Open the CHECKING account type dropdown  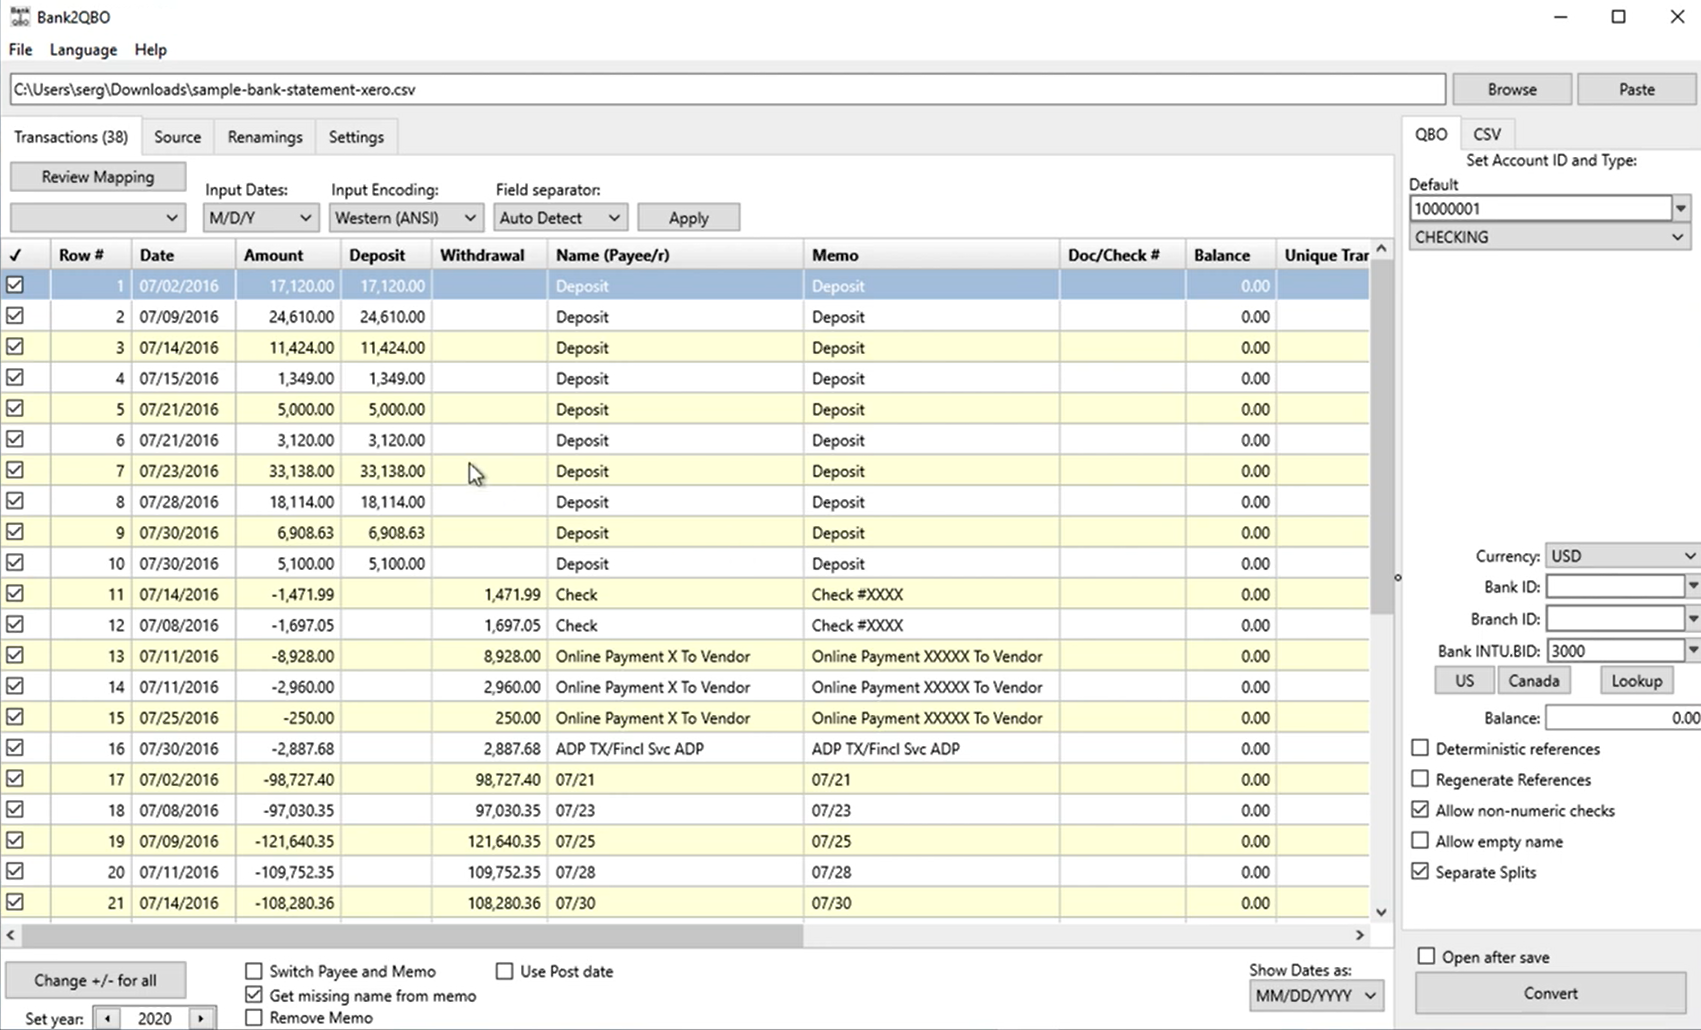(x=1549, y=237)
